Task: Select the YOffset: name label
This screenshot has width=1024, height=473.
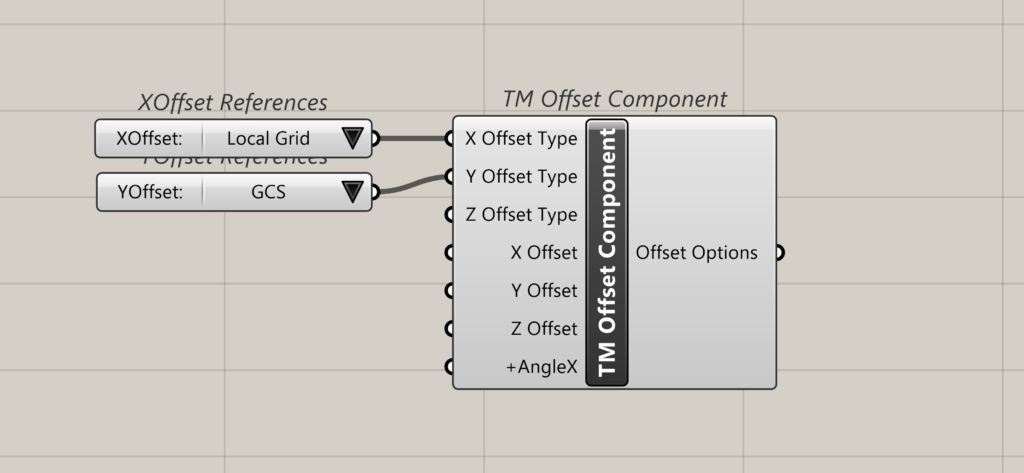Action: (150, 192)
